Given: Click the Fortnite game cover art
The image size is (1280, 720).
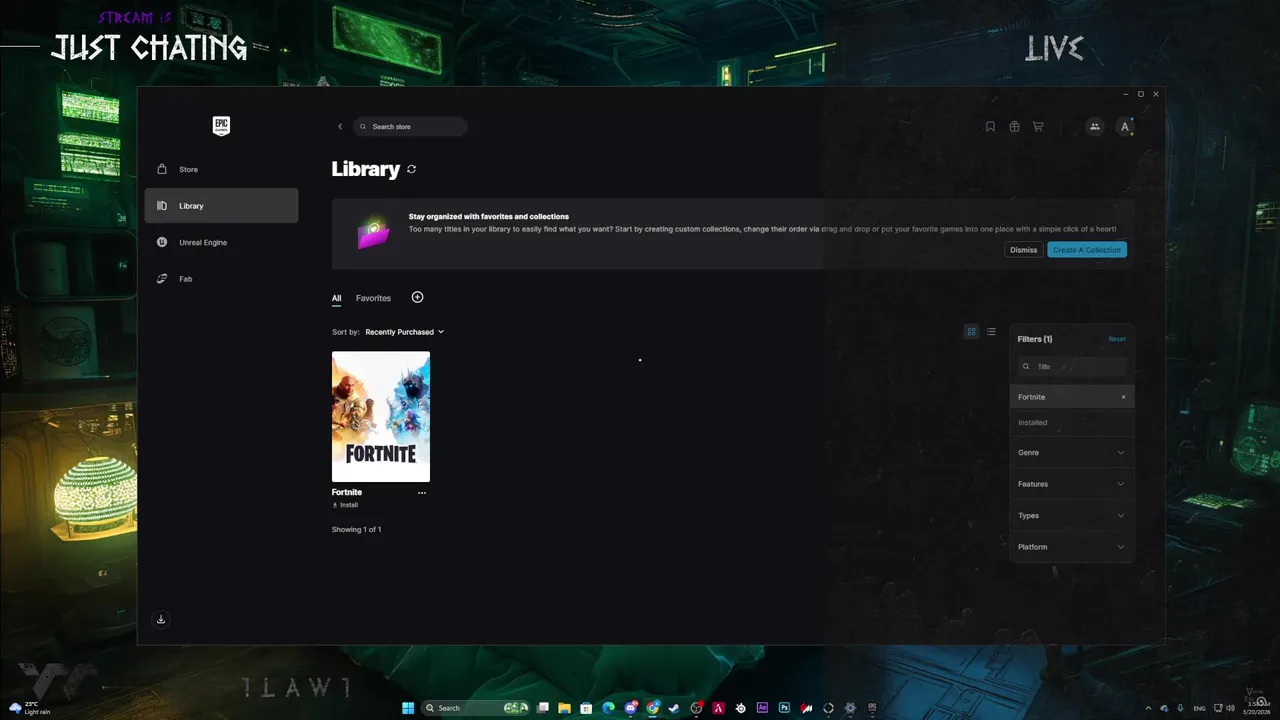Looking at the screenshot, I should point(381,416).
